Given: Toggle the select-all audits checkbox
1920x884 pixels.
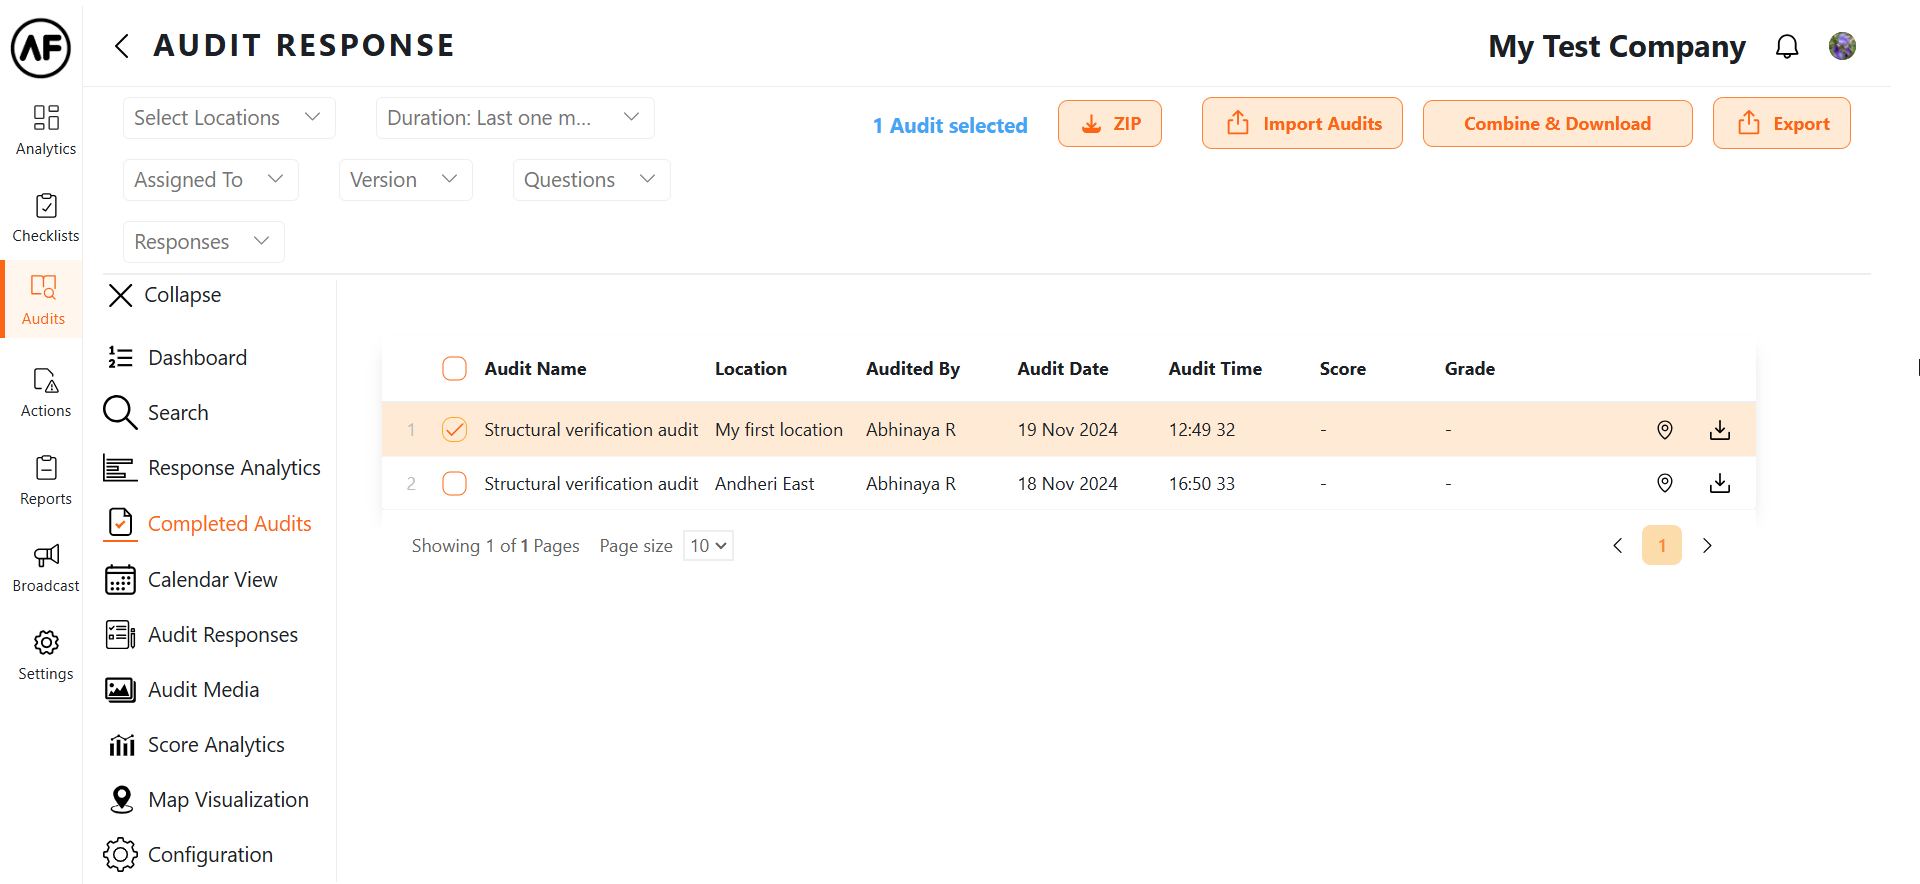Looking at the screenshot, I should (454, 369).
